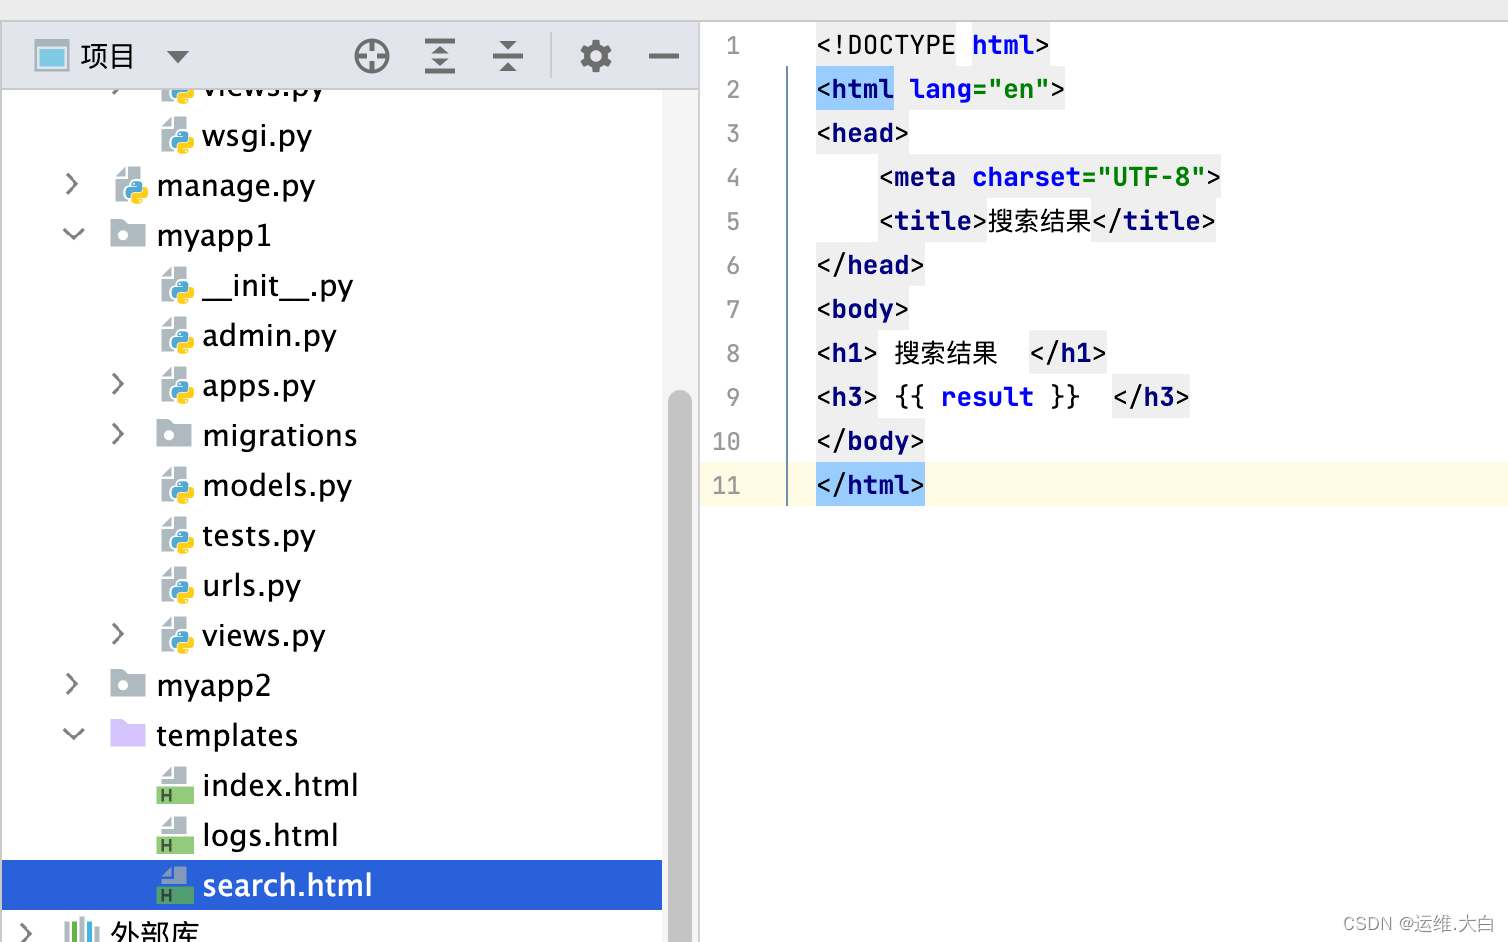Expand the migrations folder chevron
The image size is (1508, 942).
(x=117, y=434)
